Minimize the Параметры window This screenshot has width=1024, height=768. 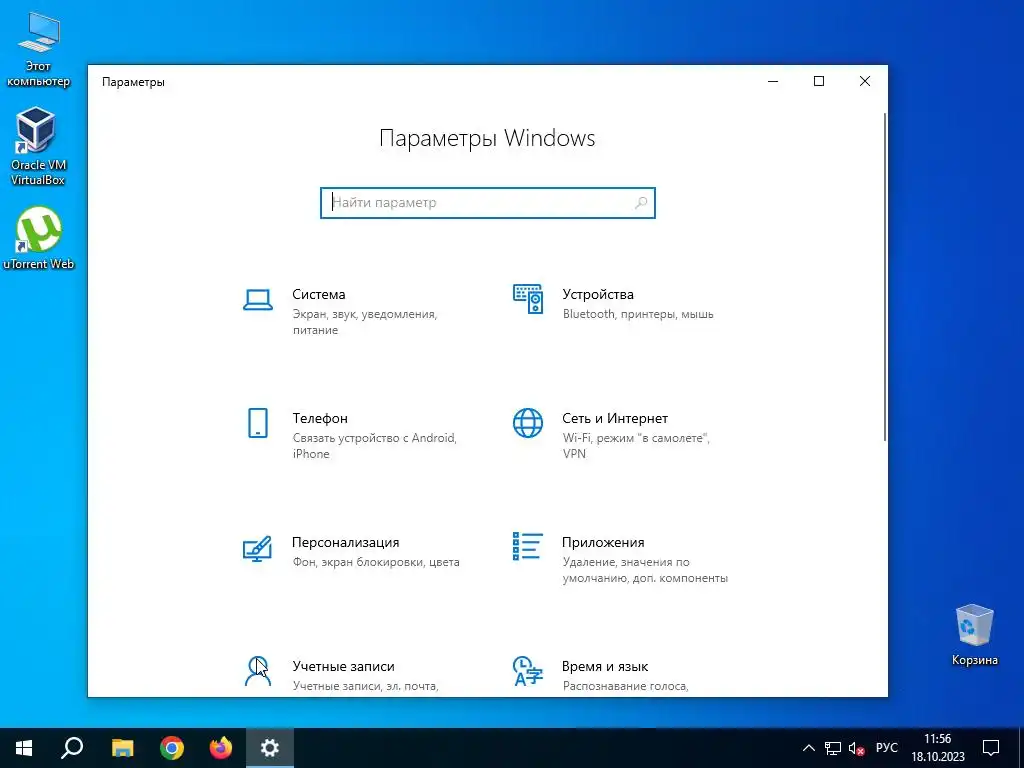click(773, 82)
